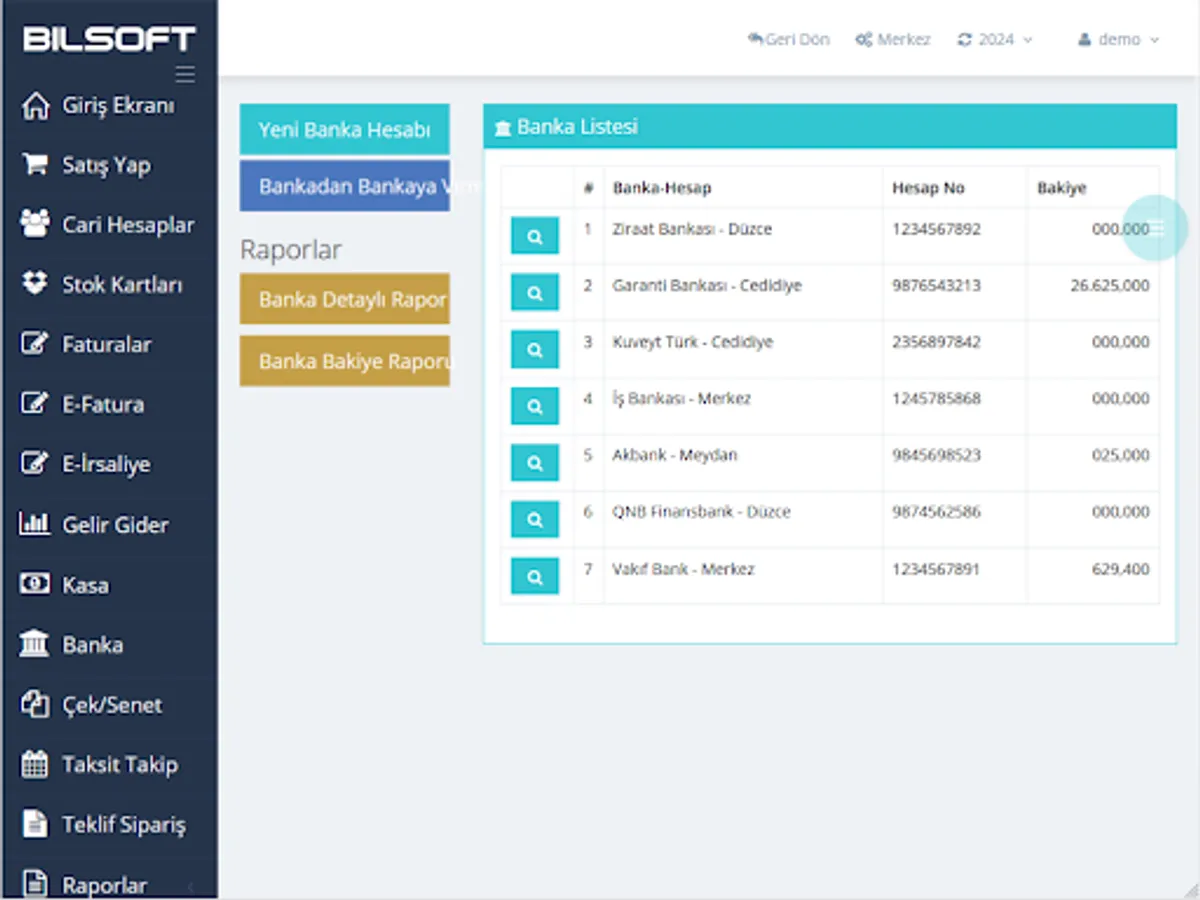Click Geri Dön in the top bar

(789, 39)
